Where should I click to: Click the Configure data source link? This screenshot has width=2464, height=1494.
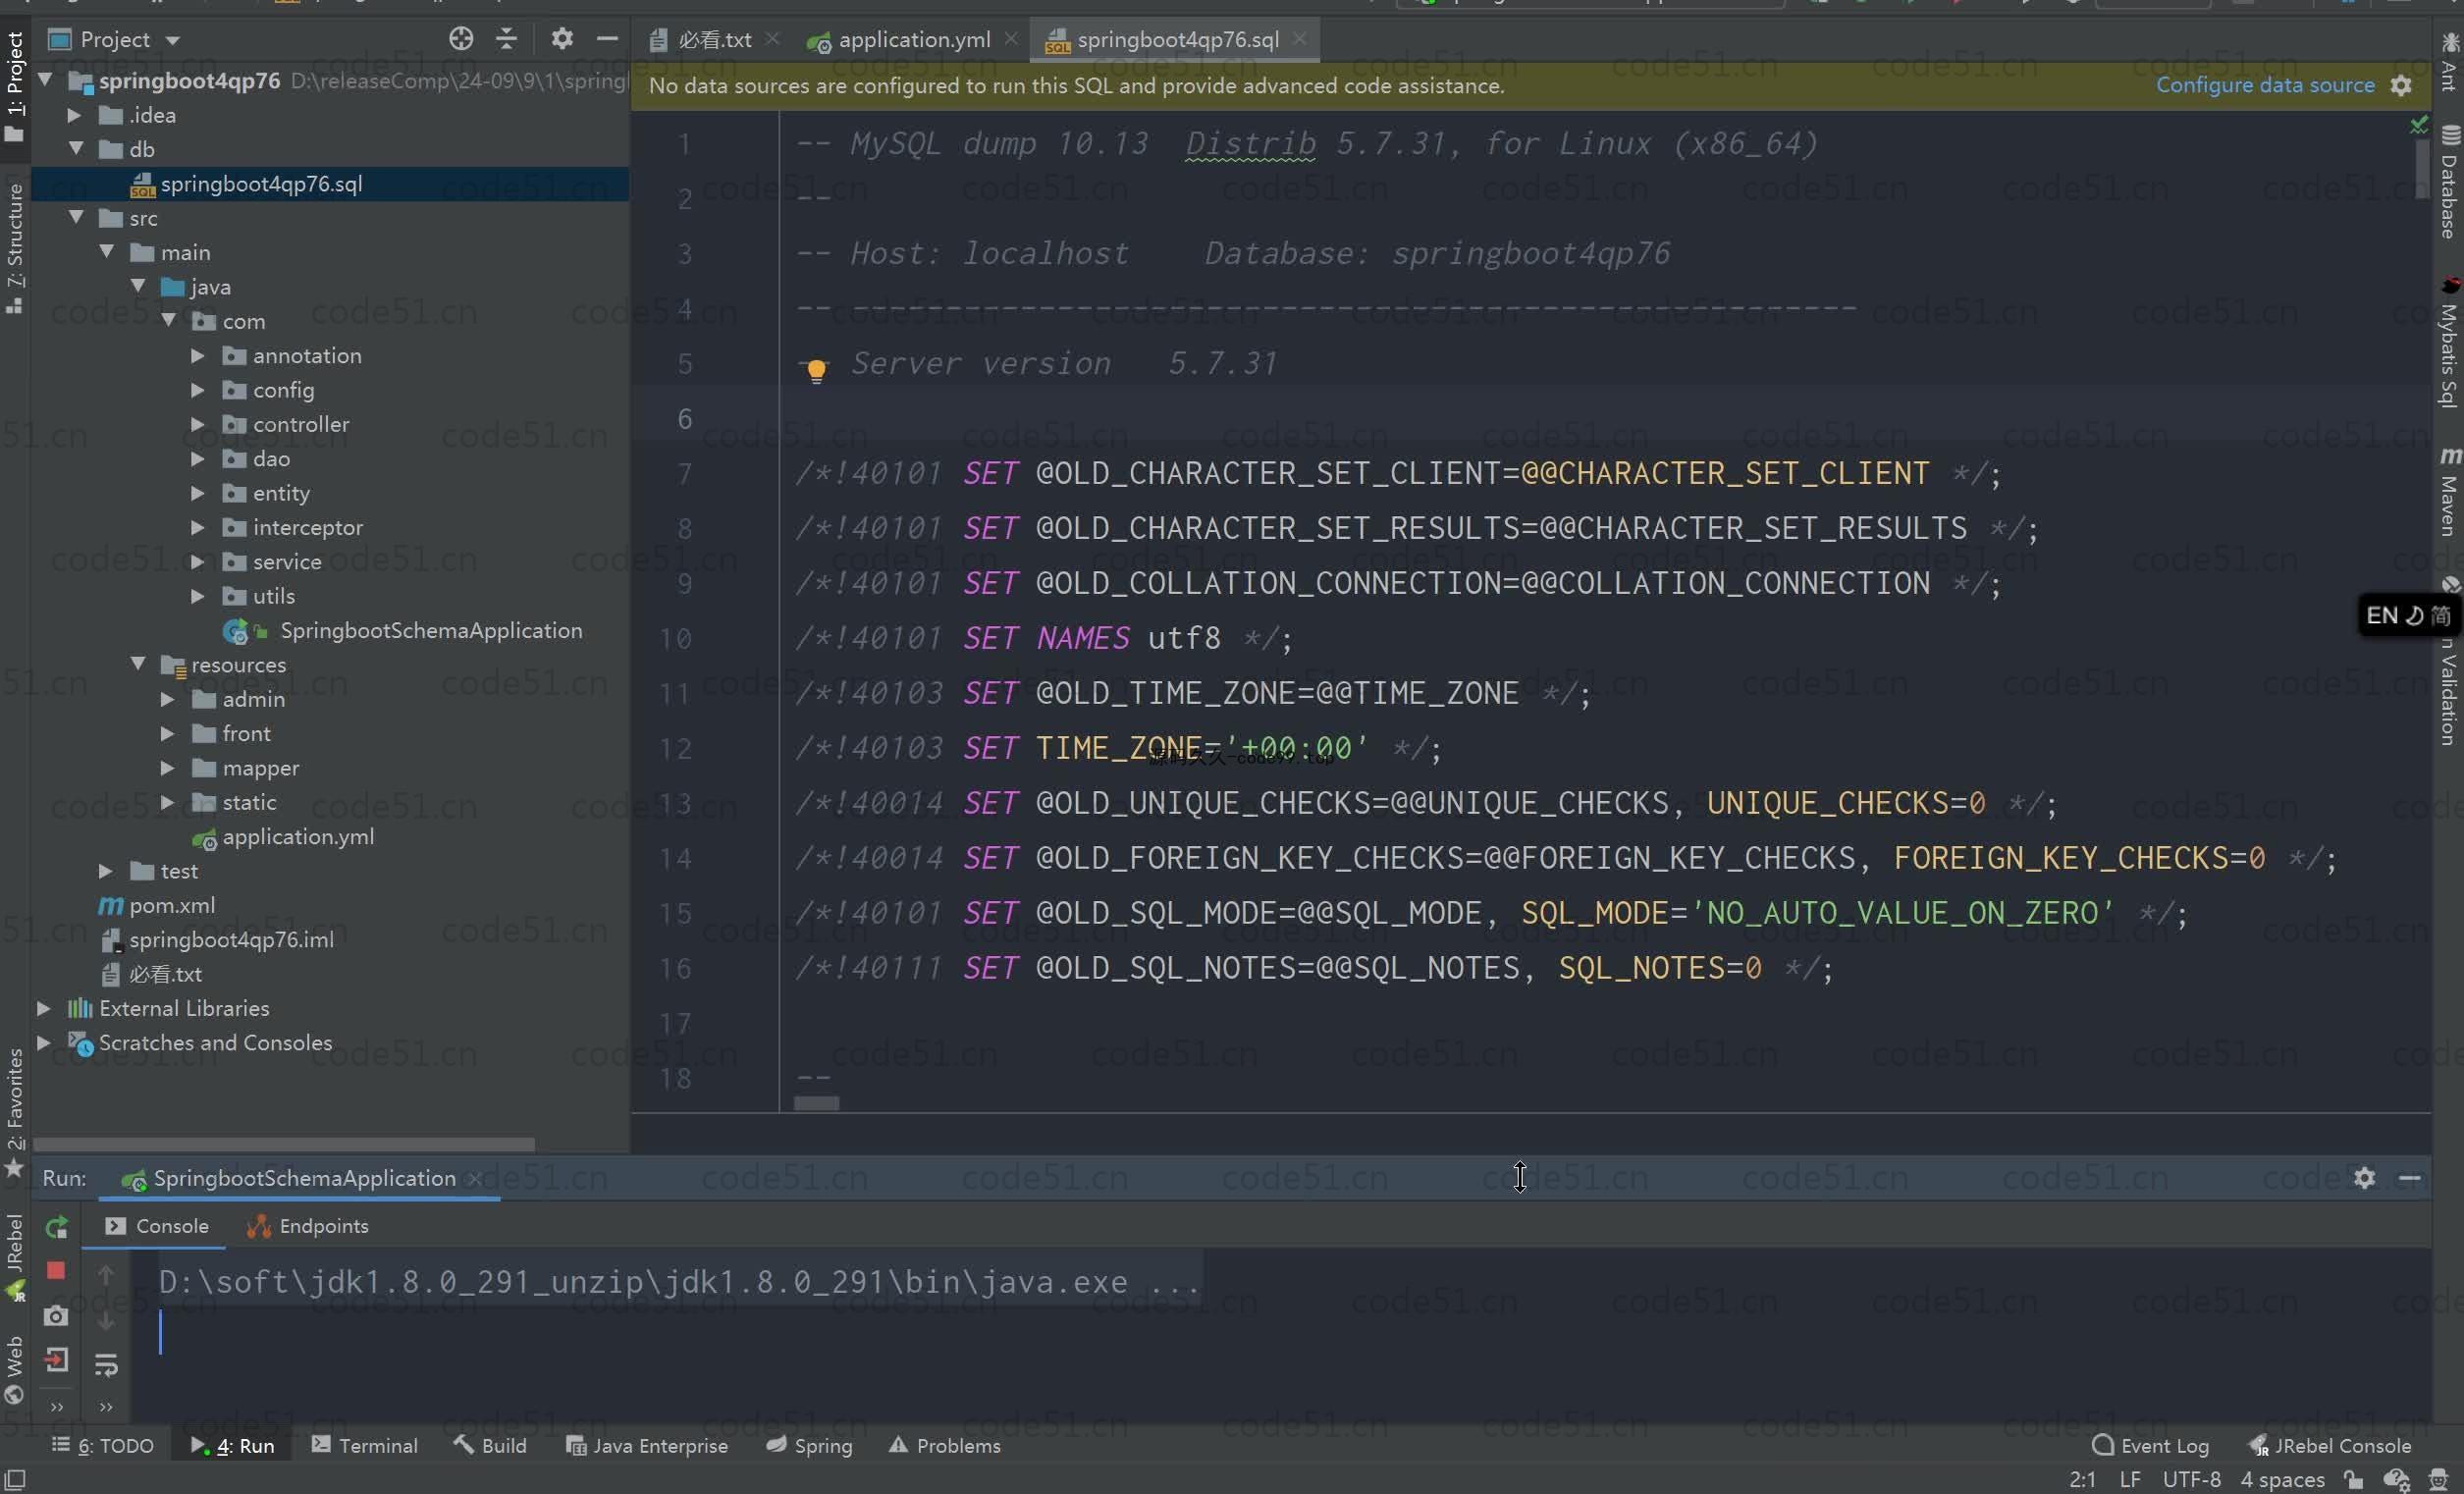[x=2265, y=85]
